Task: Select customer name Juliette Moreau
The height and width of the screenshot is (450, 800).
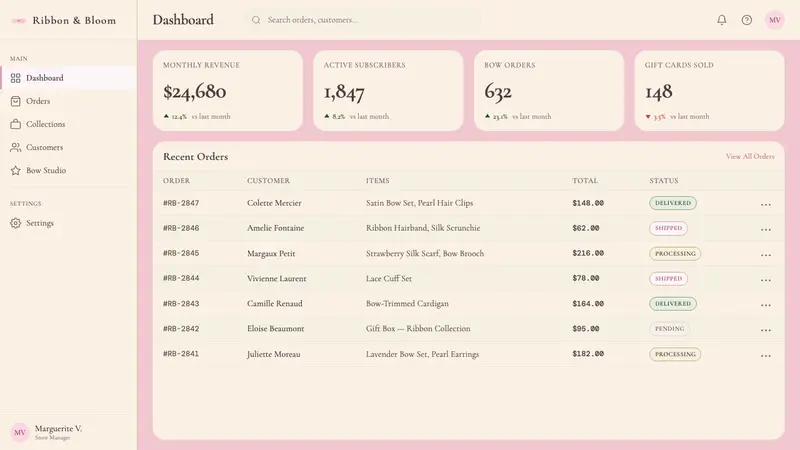Action: (273, 354)
